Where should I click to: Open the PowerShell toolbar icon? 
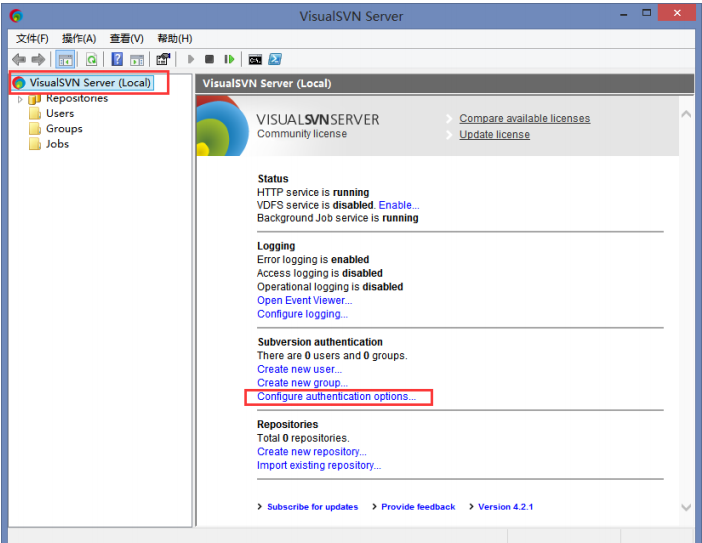pos(275,59)
